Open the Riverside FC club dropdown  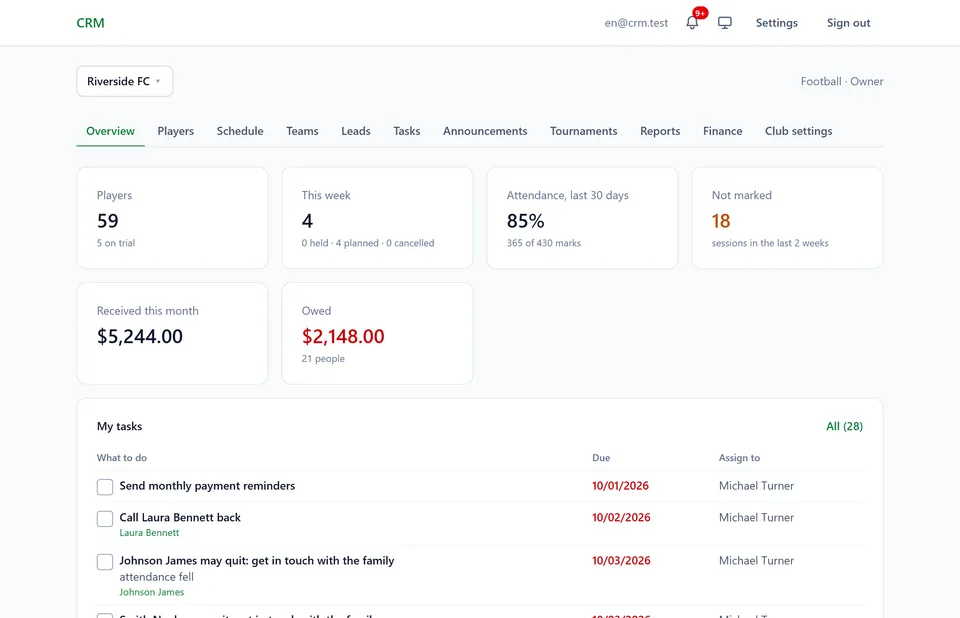coord(125,81)
